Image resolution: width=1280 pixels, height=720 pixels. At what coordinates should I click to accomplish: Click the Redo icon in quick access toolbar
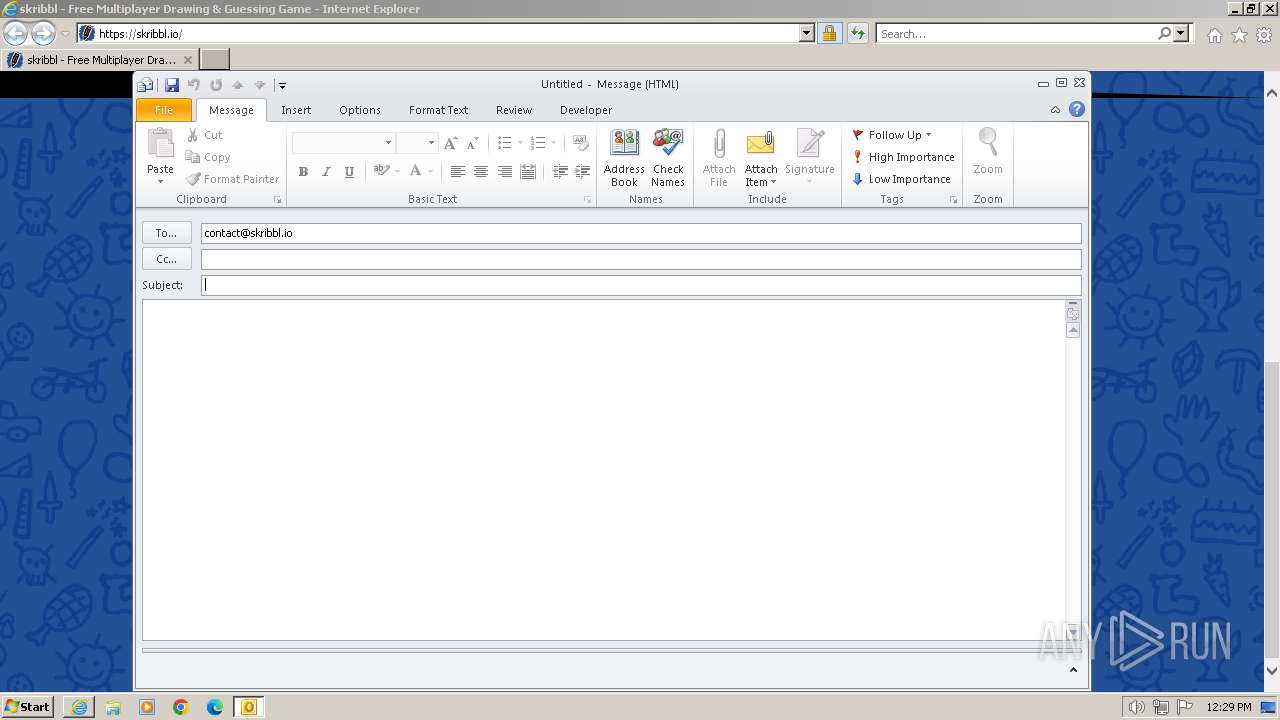(216, 85)
